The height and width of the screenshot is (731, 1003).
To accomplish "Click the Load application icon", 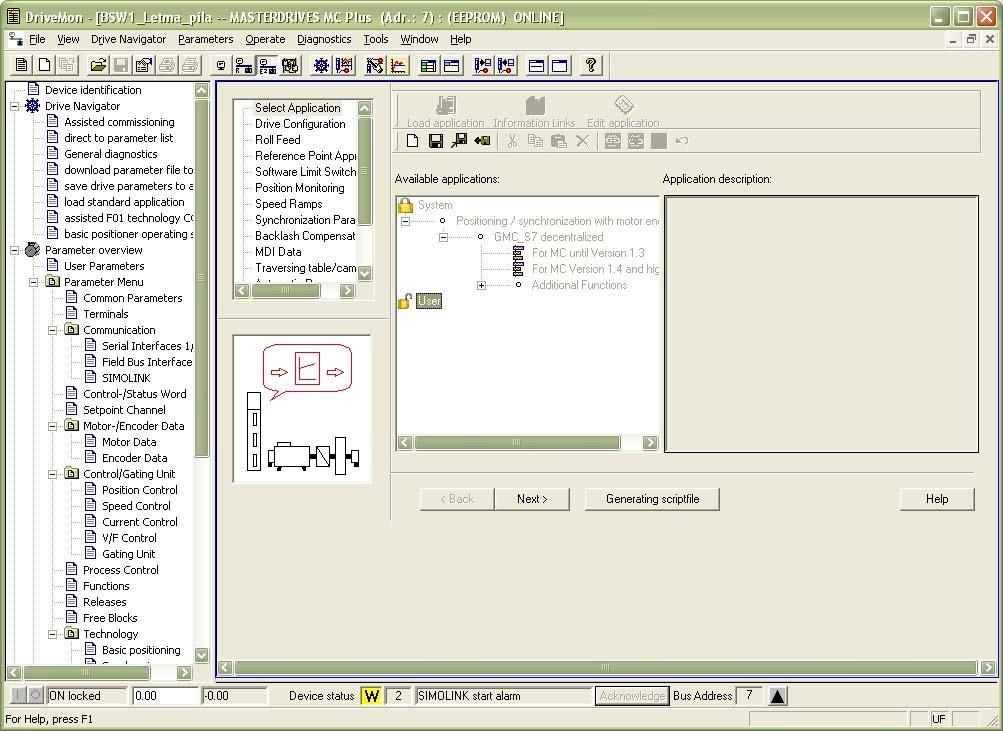I will coord(446,112).
